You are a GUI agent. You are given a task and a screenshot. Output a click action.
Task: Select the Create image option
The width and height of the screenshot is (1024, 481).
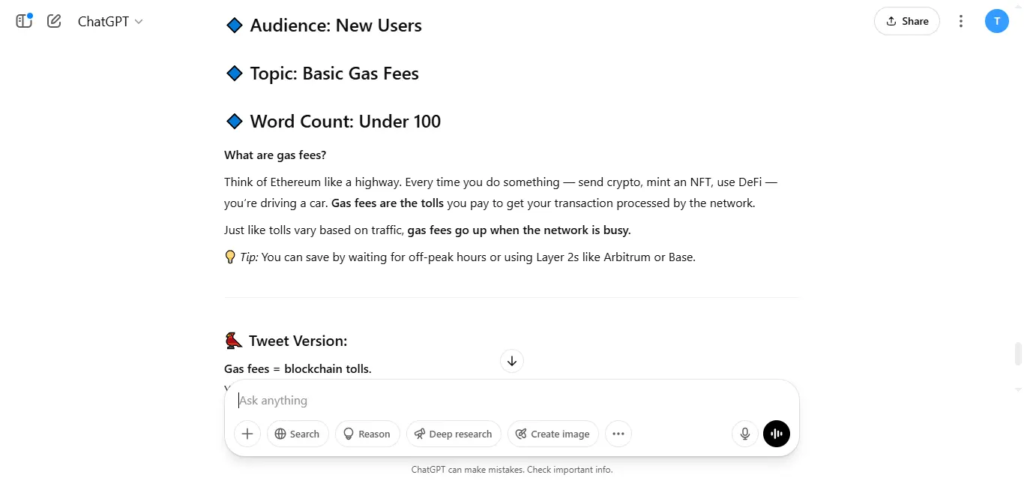point(552,433)
